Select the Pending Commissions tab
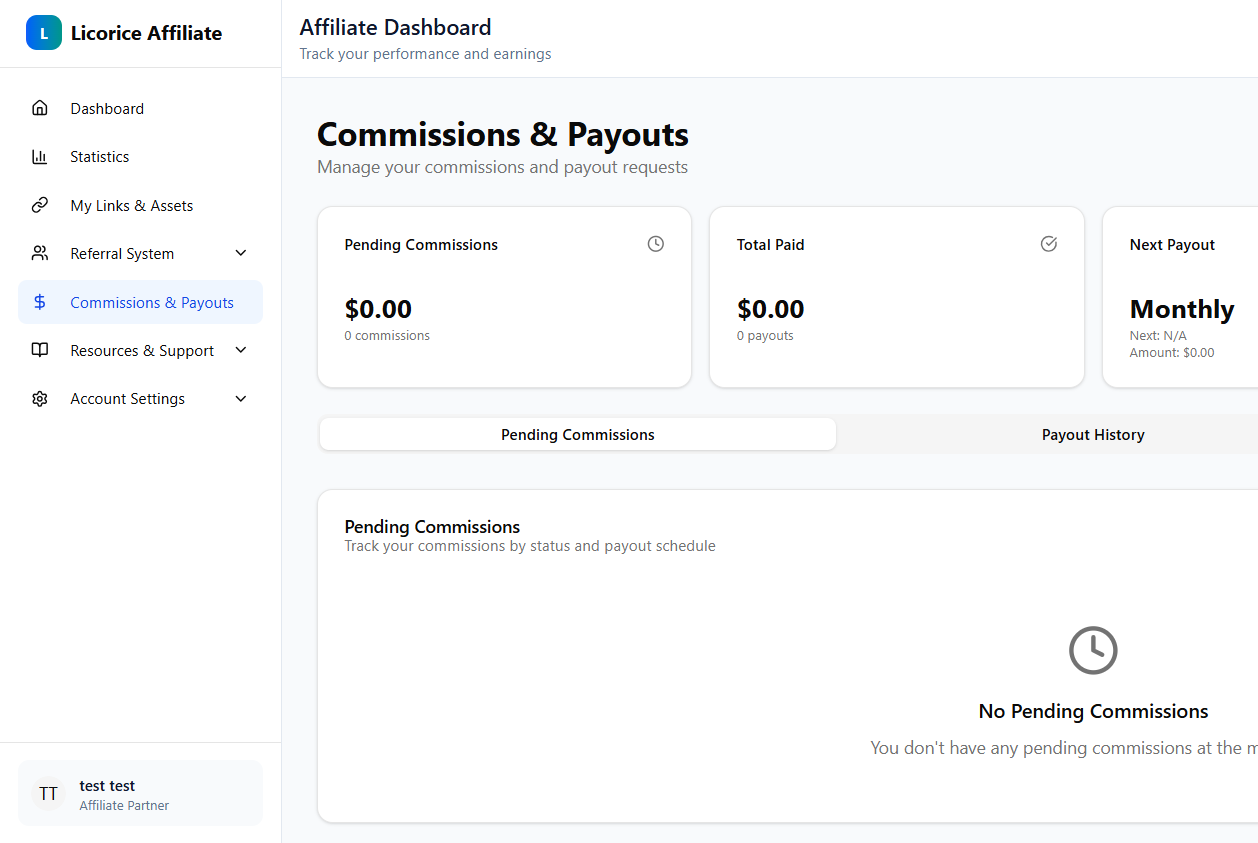Viewport: 1258px width, 843px height. [x=577, y=435]
